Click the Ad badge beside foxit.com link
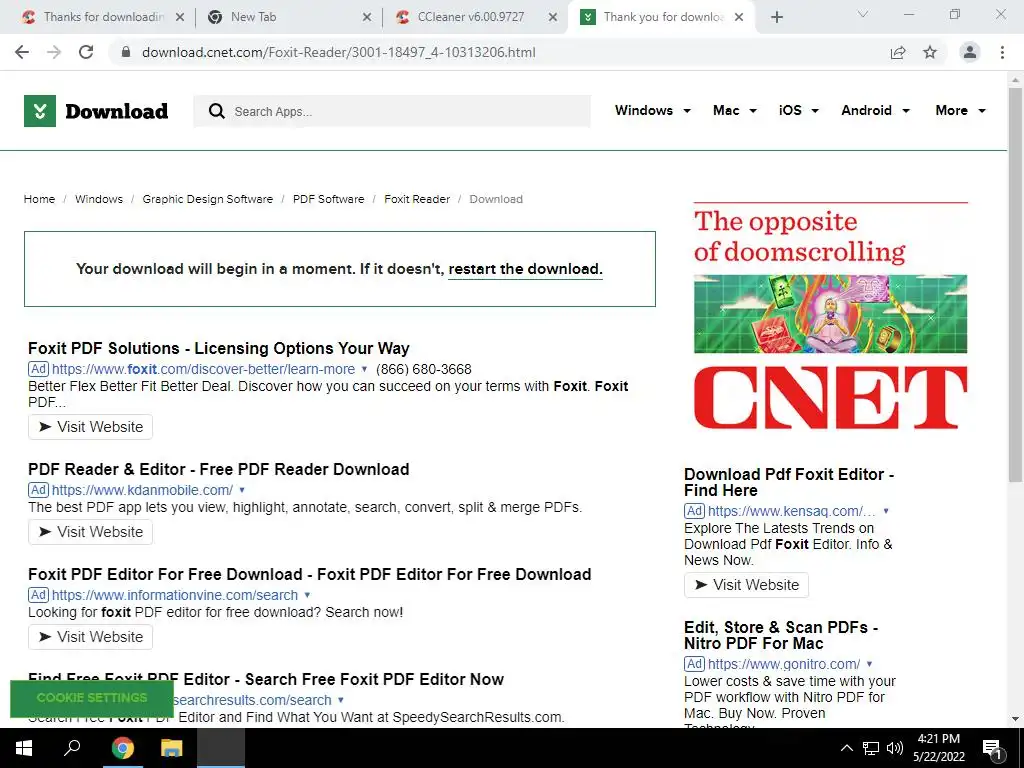This screenshot has width=1024, height=768. point(39,369)
